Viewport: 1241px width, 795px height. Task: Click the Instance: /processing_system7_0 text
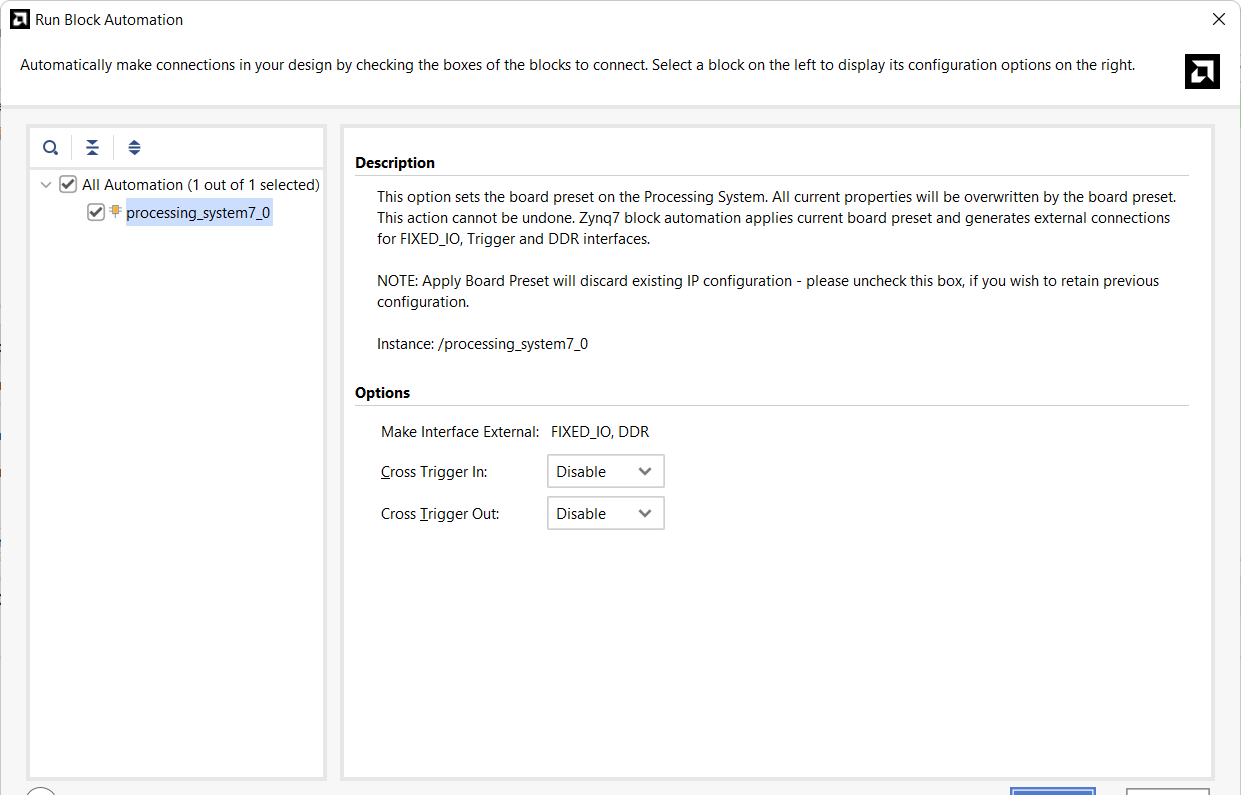pos(482,343)
